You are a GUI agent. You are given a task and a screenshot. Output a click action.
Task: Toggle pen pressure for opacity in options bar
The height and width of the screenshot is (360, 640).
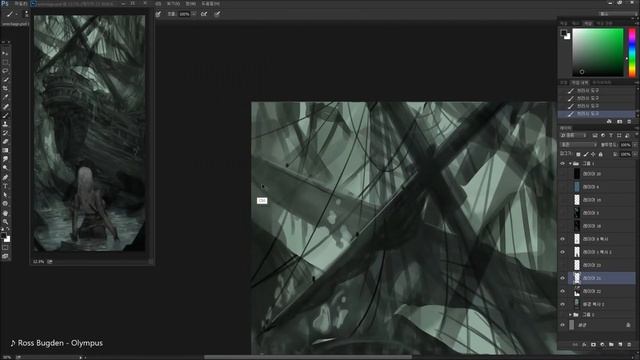[x=158, y=14]
